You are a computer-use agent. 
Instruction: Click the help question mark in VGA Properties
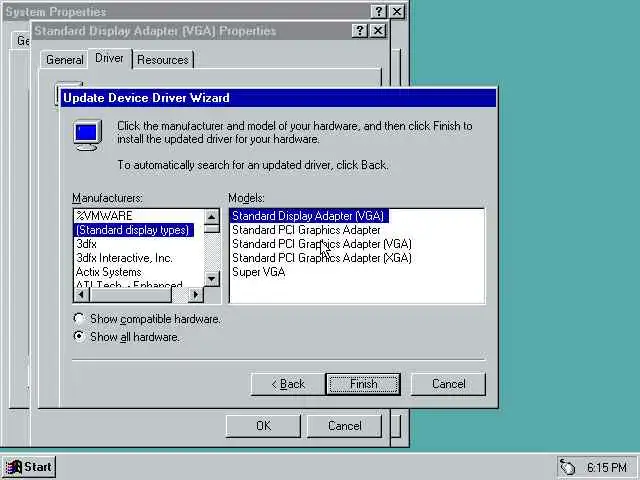coord(360,31)
